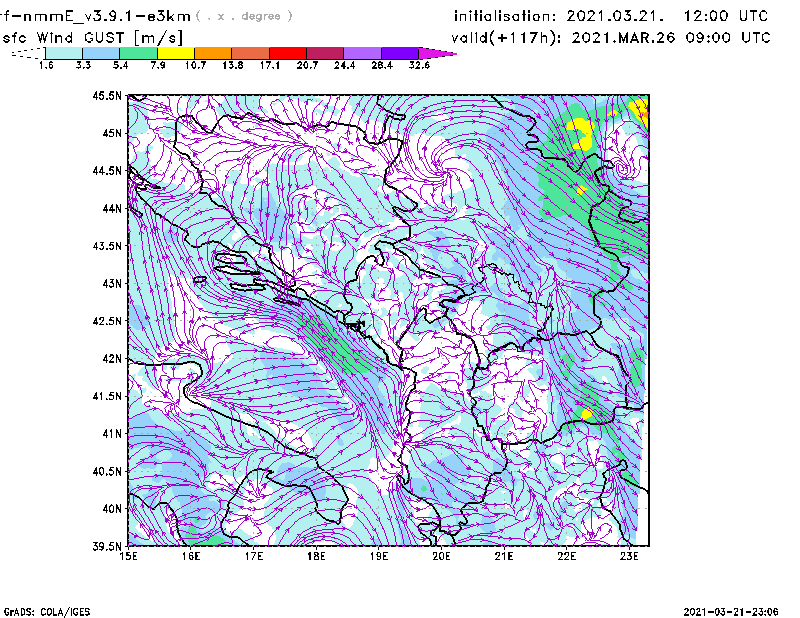
Task: Click the 42N latitude label
Action: coord(112,359)
